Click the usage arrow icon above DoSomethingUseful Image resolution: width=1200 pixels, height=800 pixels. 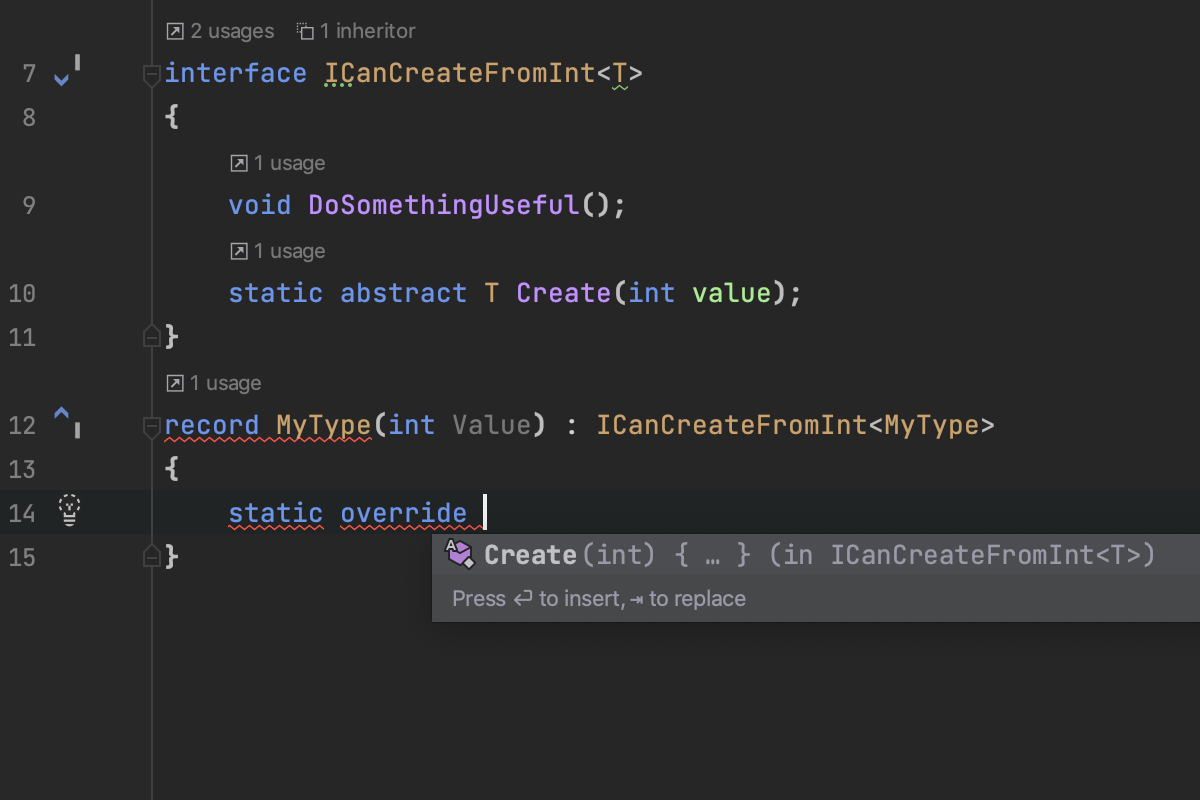238,163
